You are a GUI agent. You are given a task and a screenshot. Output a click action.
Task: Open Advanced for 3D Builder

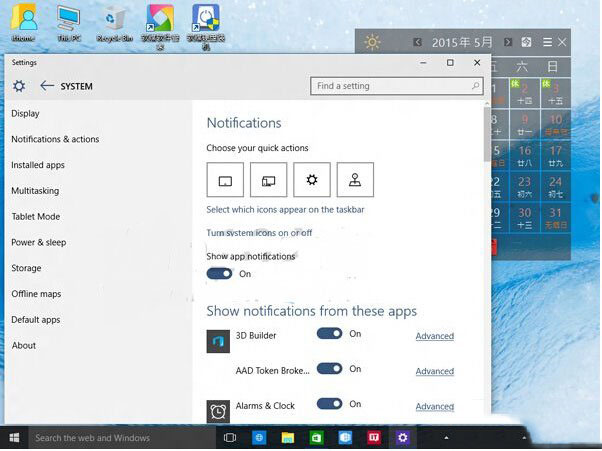coord(435,336)
